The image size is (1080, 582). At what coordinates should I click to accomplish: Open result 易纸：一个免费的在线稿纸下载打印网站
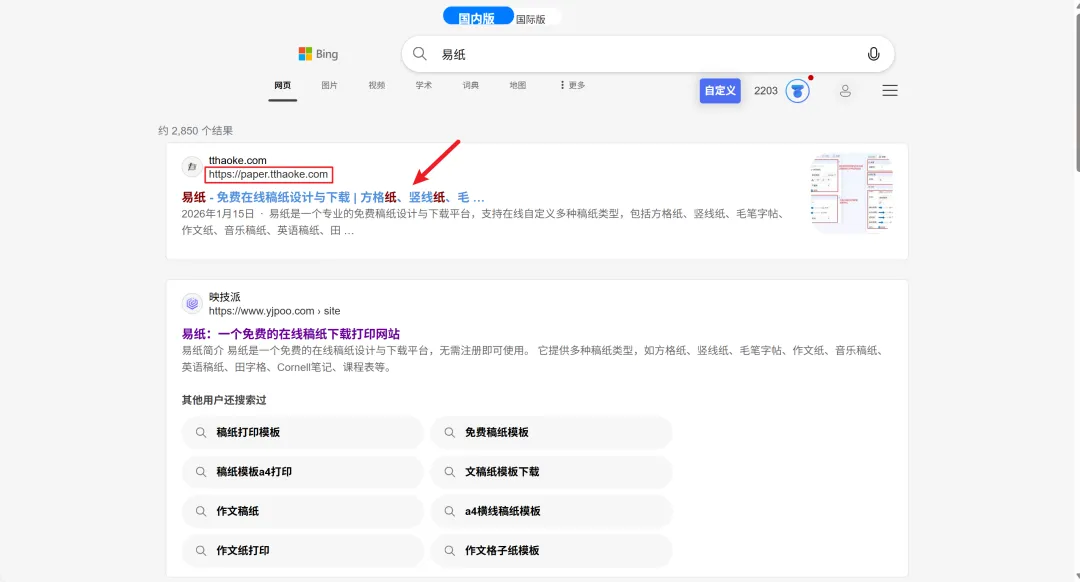tap(291, 334)
